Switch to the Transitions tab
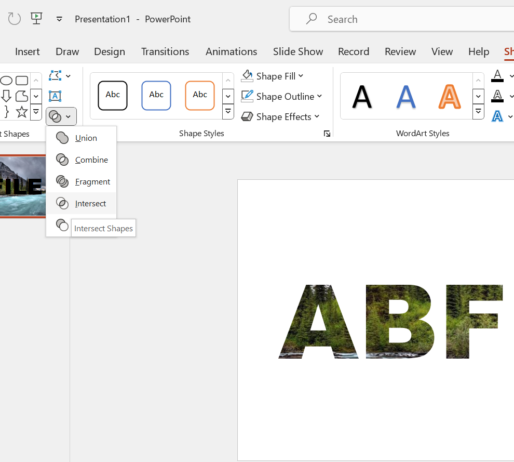 pyautogui.click(x=165, y=52)
